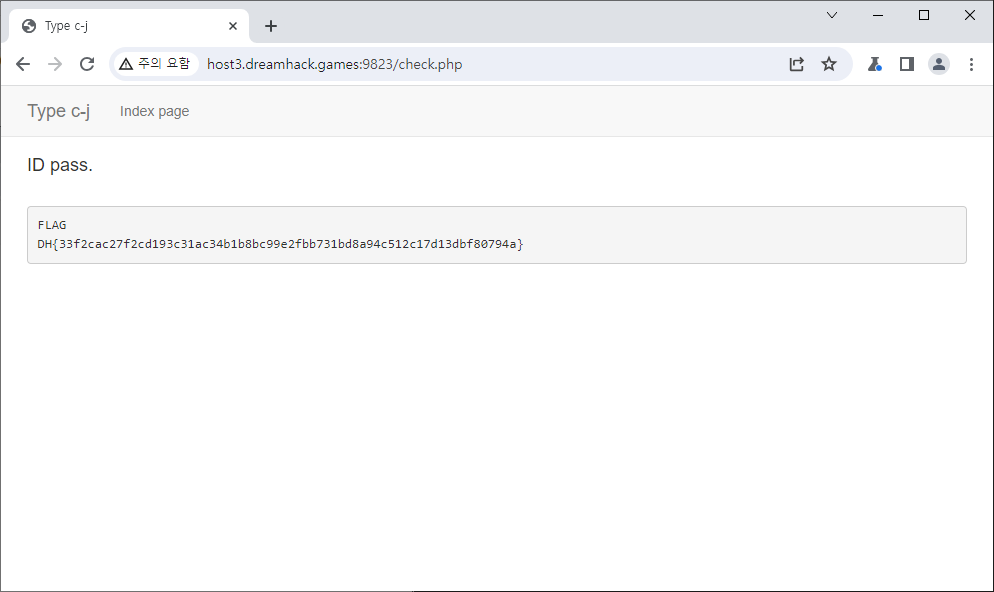Image resolution: width=994 pixels, height=592 pixels.
Task: Maximize the Chrome browser window
Action: tap(924, 15)
